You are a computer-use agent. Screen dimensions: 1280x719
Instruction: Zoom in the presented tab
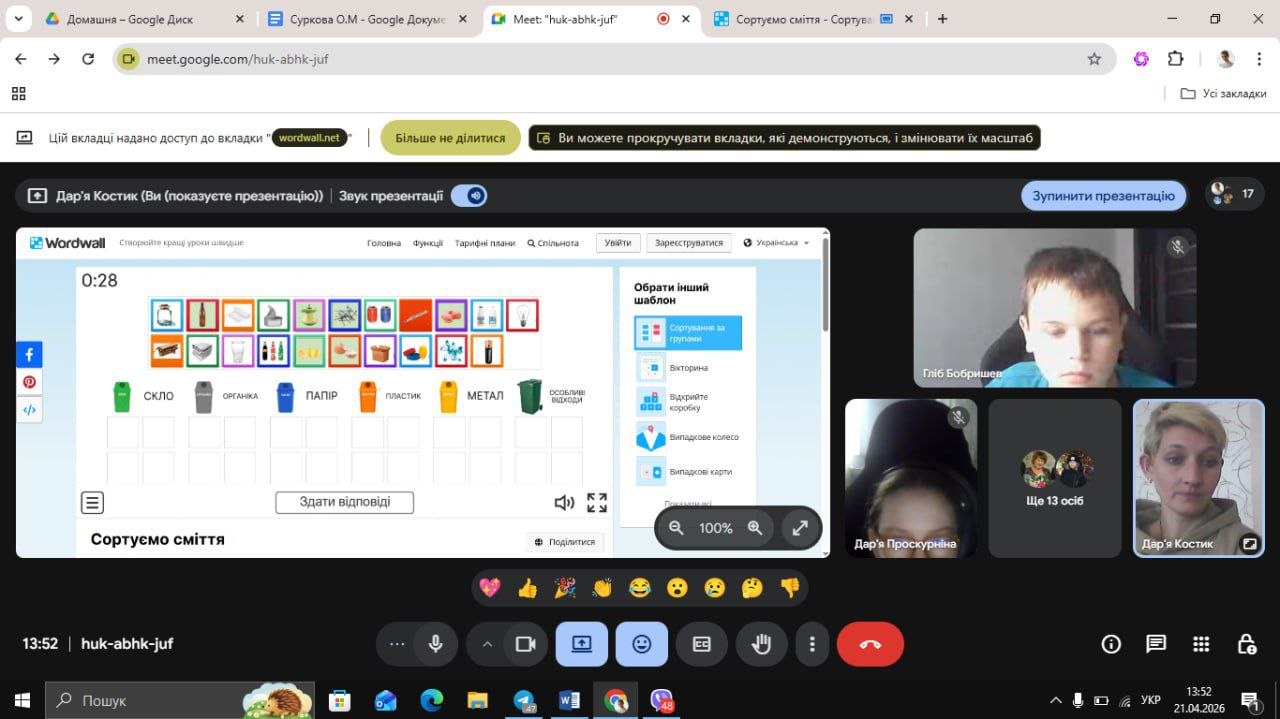click(755, 528)
